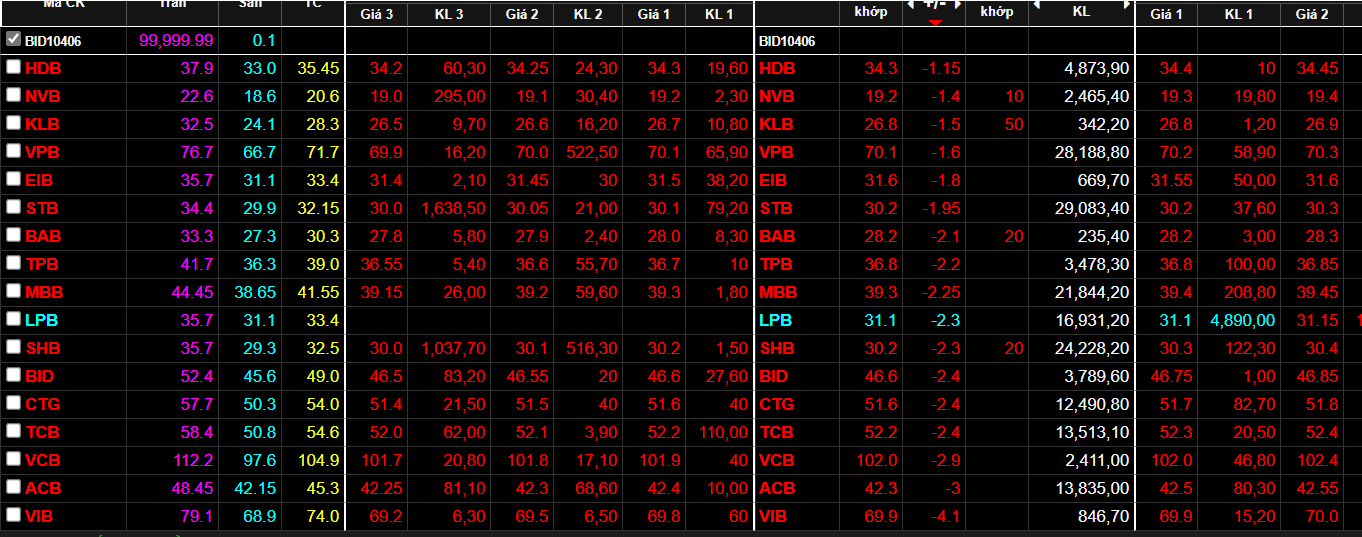Click VIB change value -4.1
1362x537 pixels.
pos(944,516)
